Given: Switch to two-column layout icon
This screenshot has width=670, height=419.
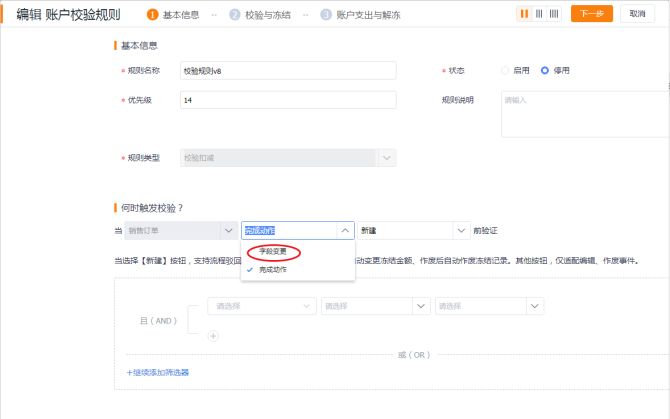Looking at the screenshot, I should click(x=524, y=14).
